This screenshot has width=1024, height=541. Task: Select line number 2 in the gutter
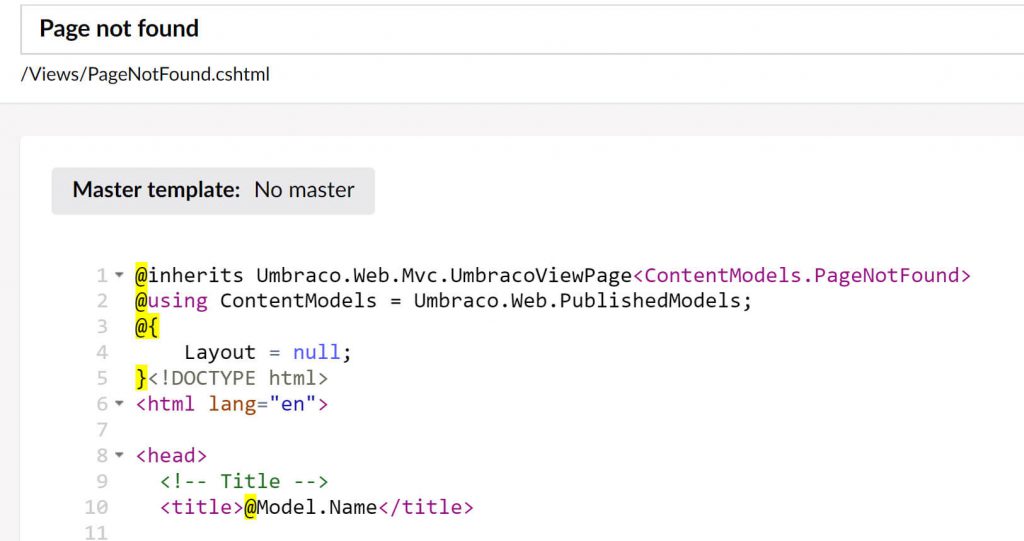(102, 301)
